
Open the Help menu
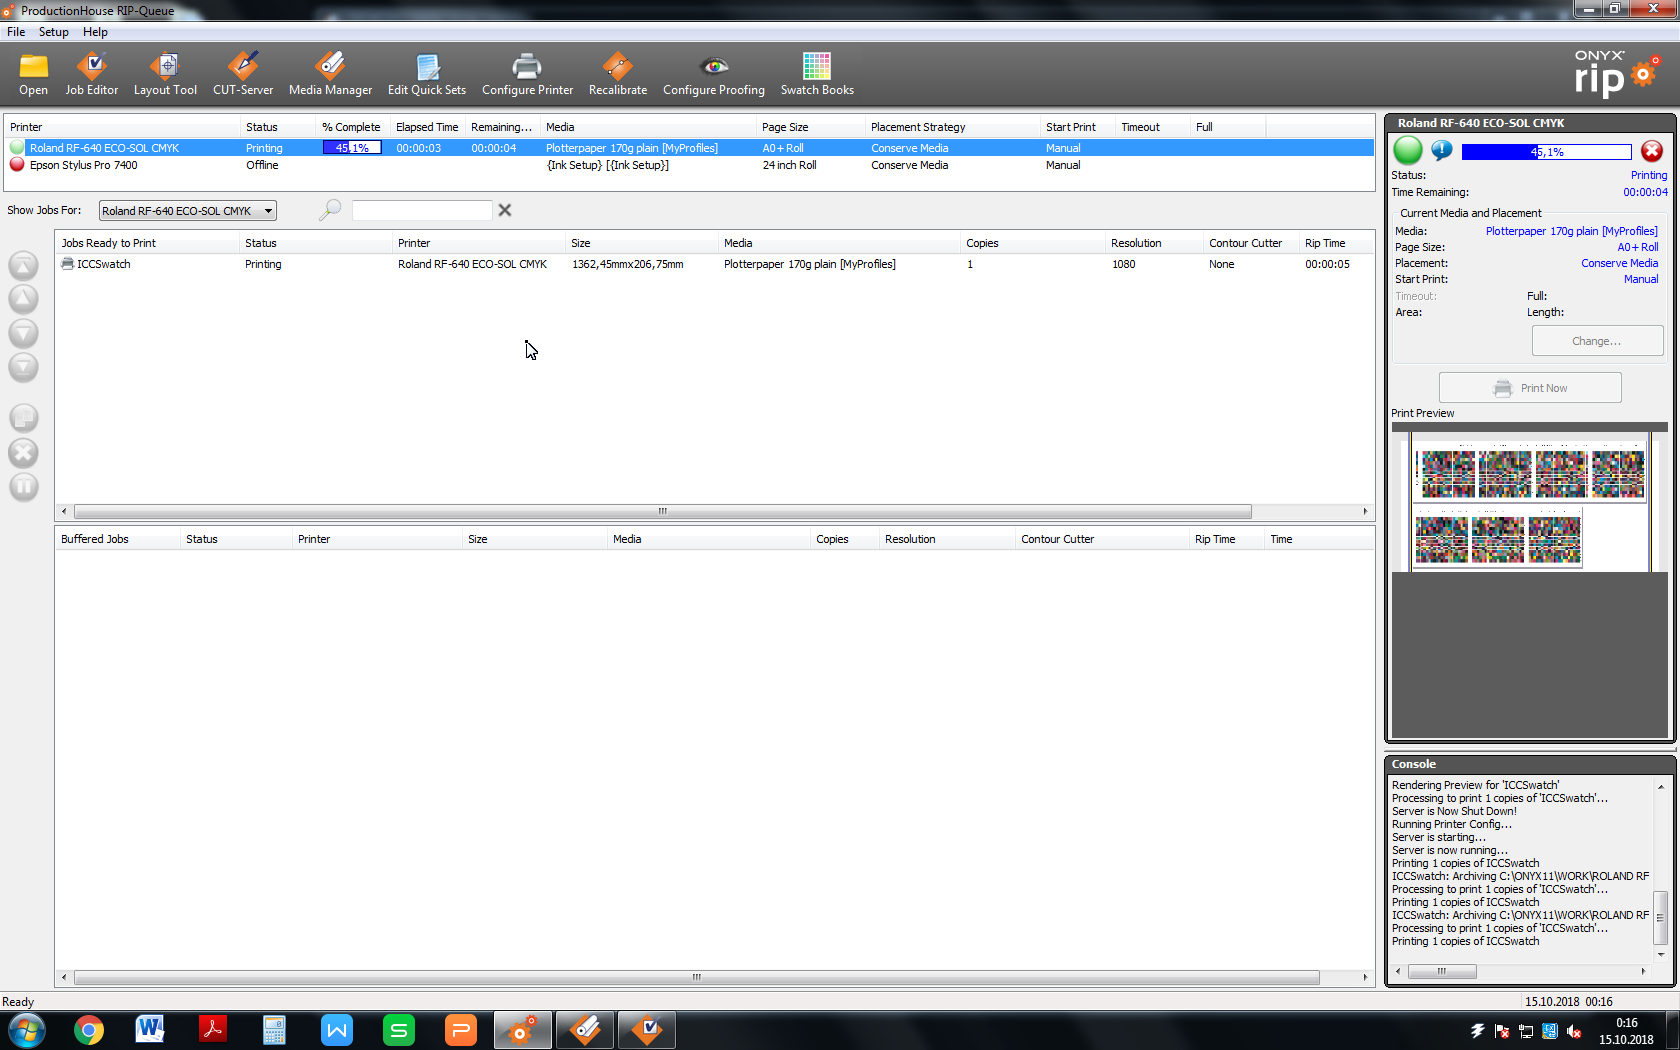95,32
